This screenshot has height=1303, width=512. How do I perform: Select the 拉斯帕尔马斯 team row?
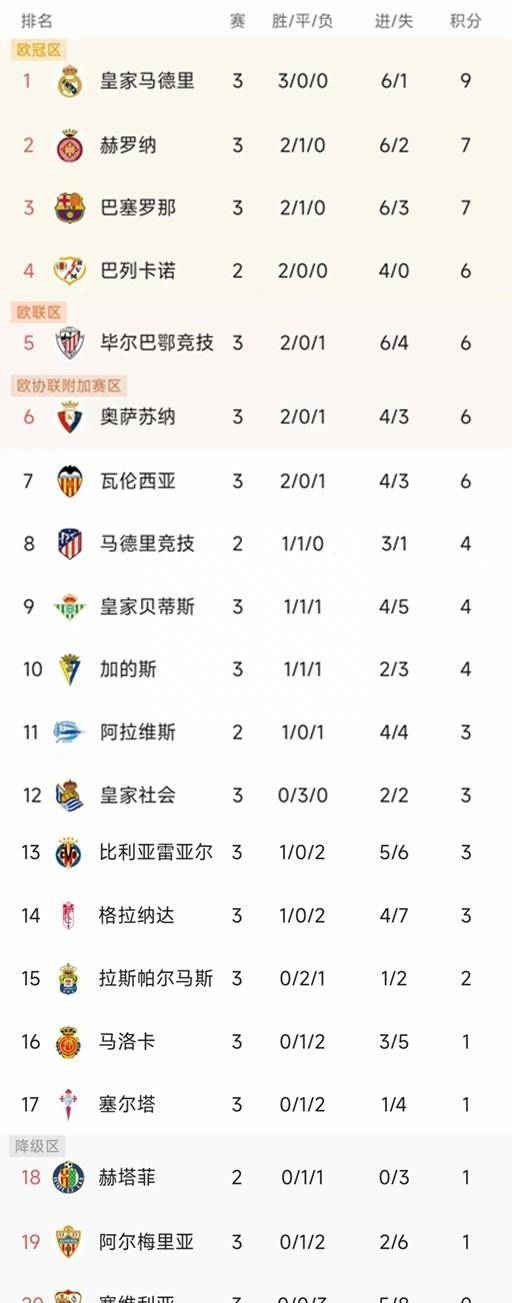point(256,979)
